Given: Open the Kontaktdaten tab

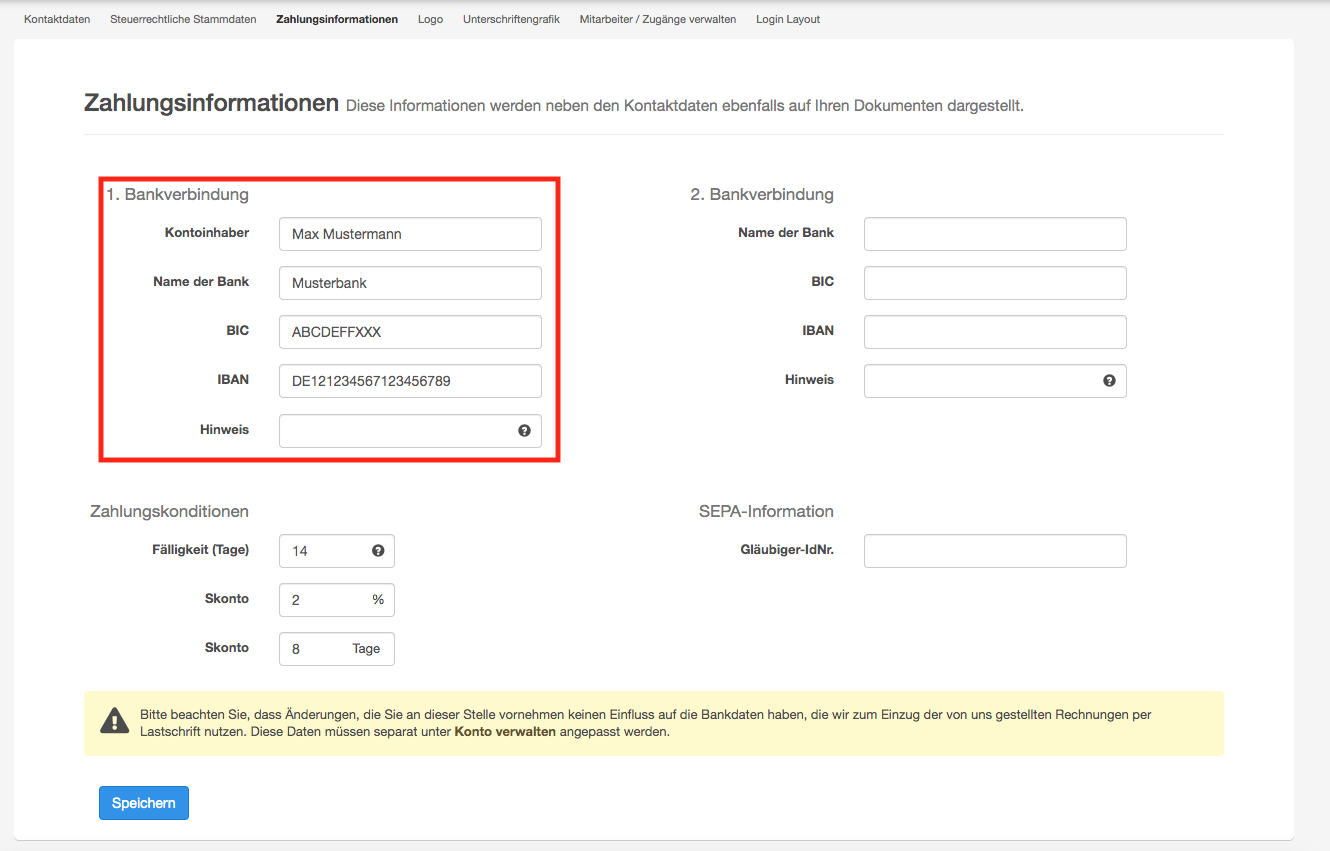Looking at the screenshot, I should point(57,19).
